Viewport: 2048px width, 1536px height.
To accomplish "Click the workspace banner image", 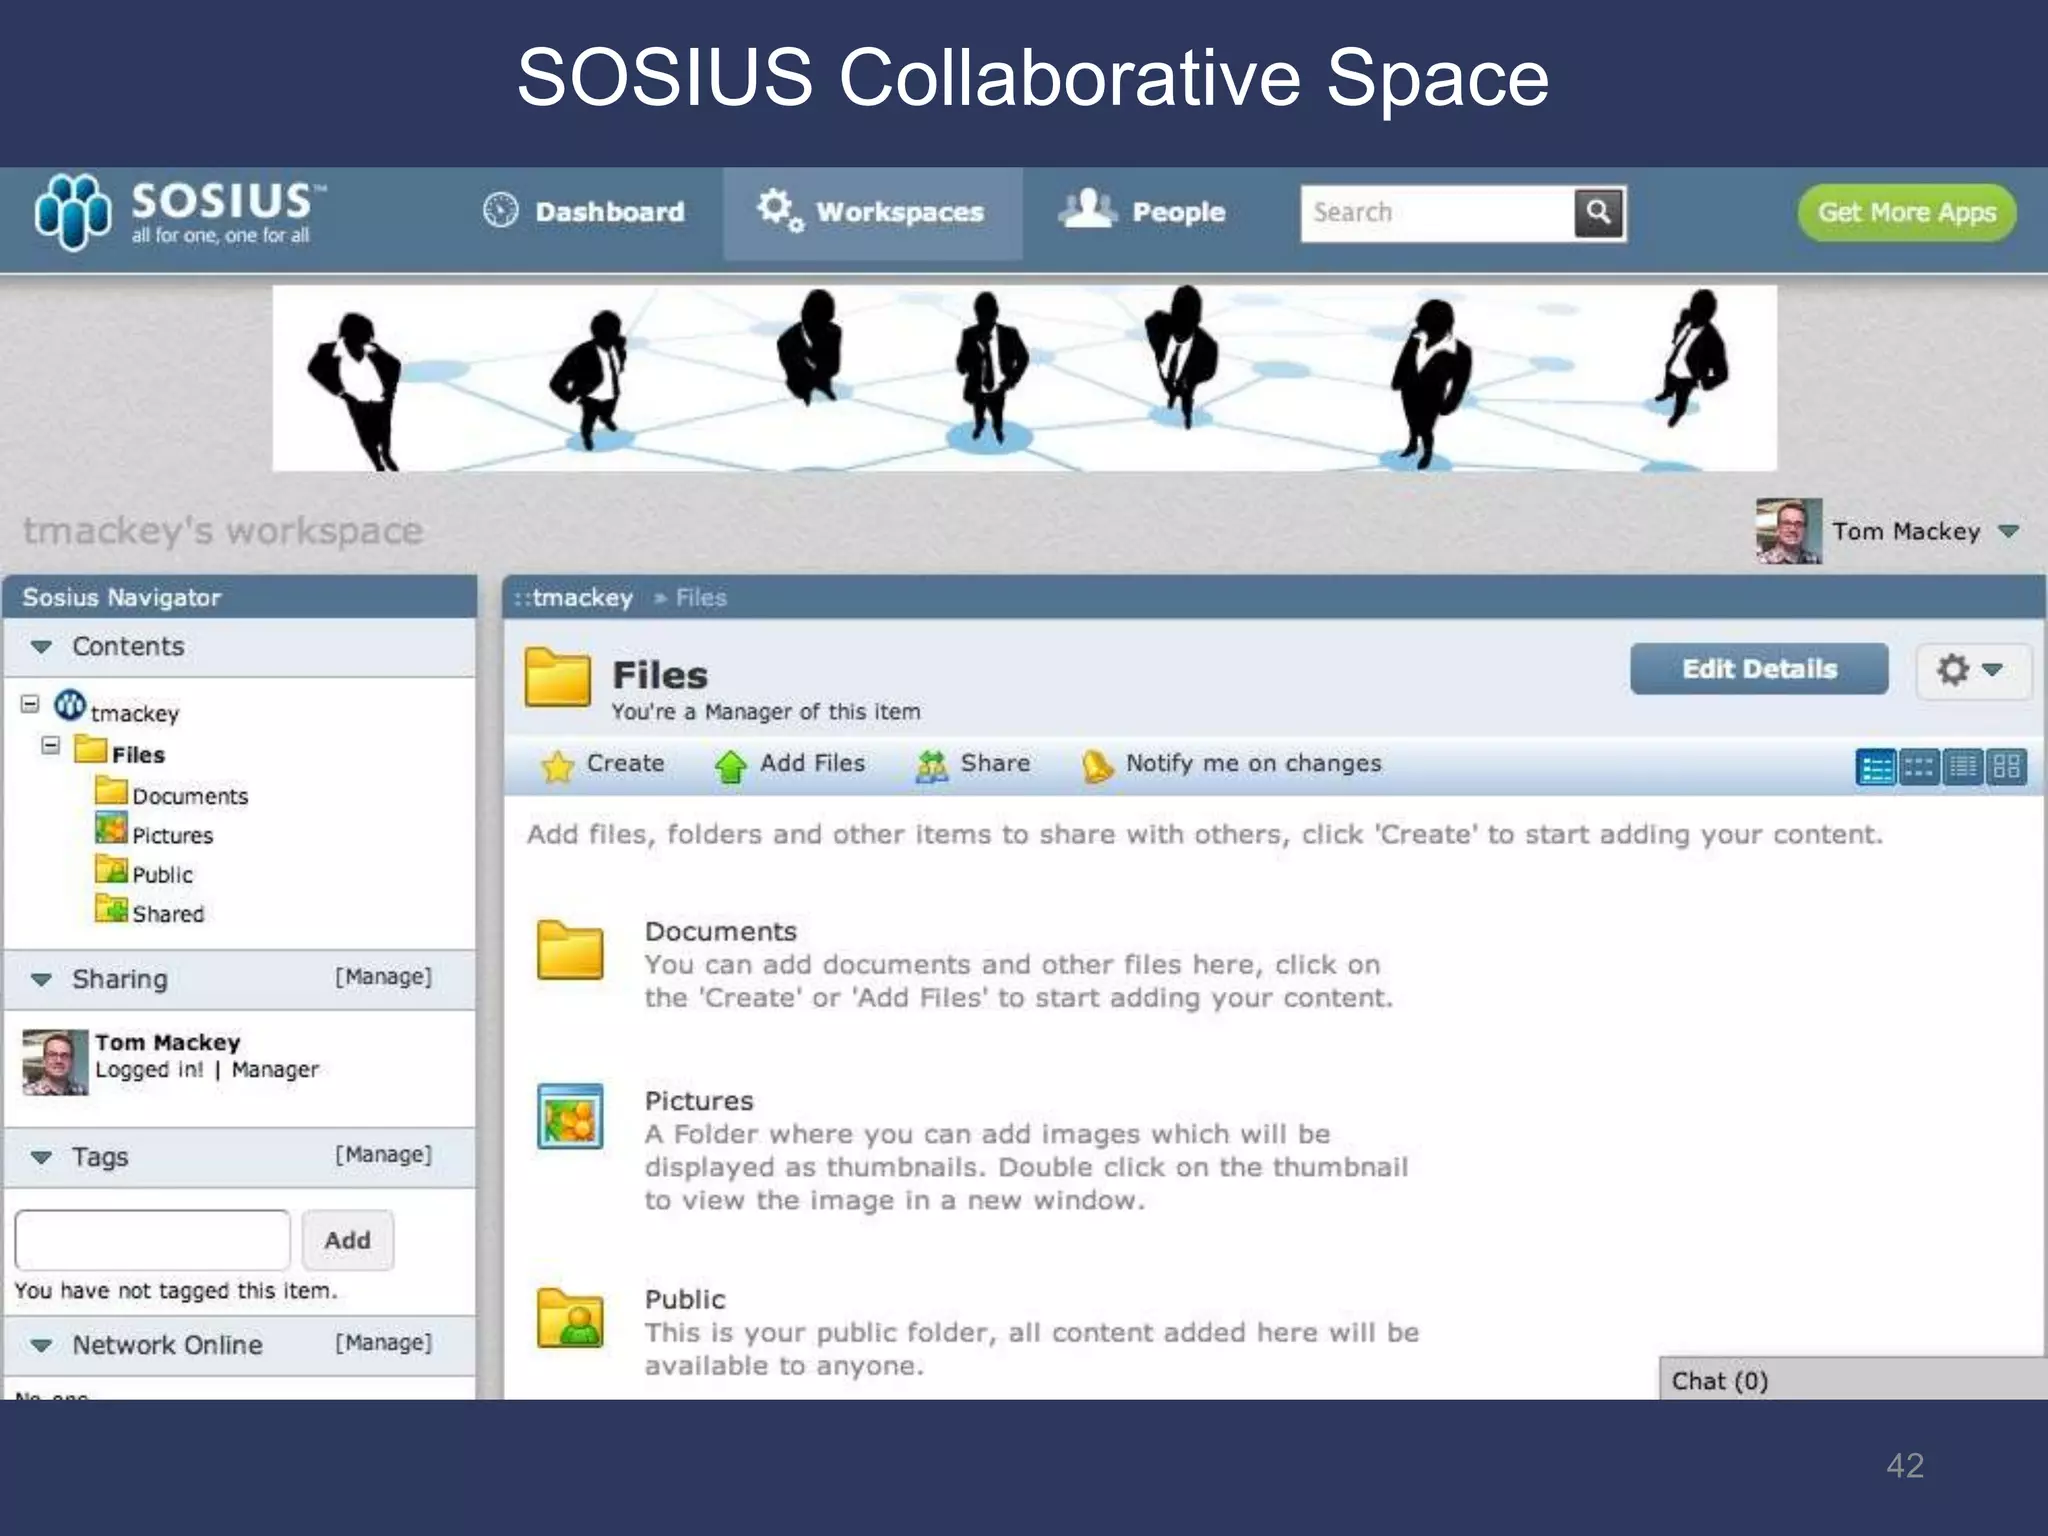I will point(1024,378).
